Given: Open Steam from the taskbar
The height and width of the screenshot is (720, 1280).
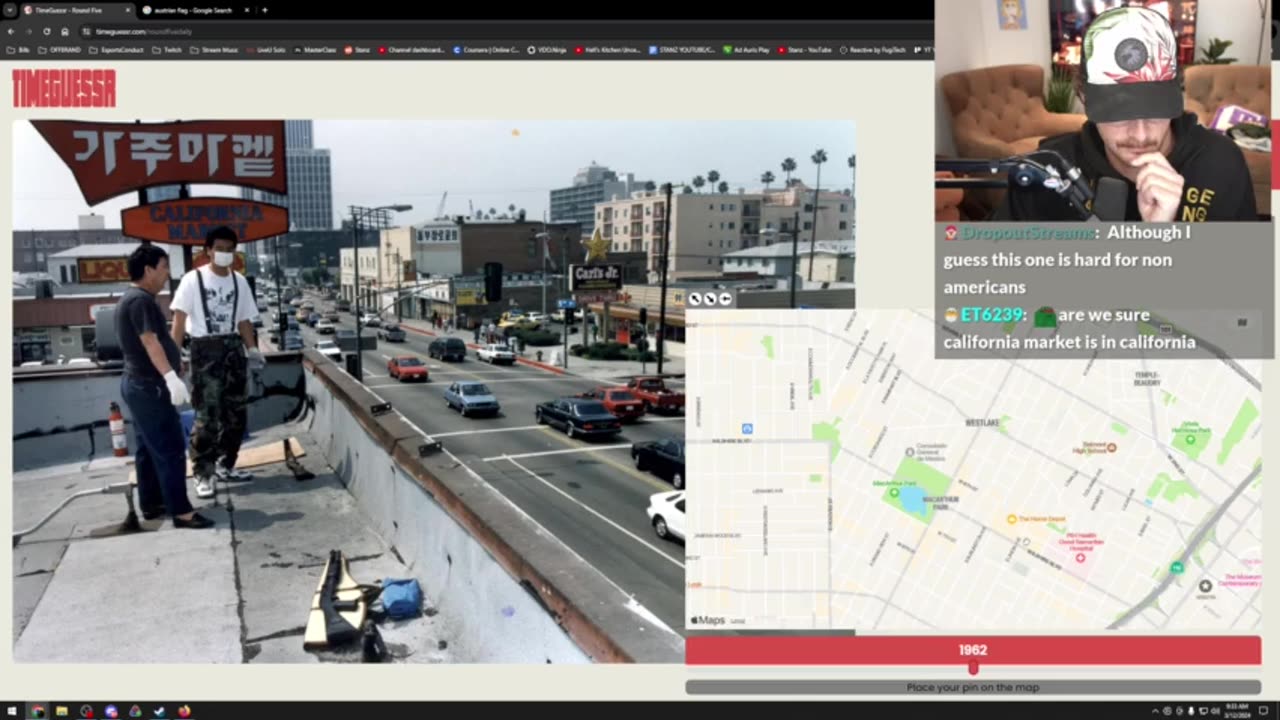Looking at the screenshot, I should (x=159, y=711).
